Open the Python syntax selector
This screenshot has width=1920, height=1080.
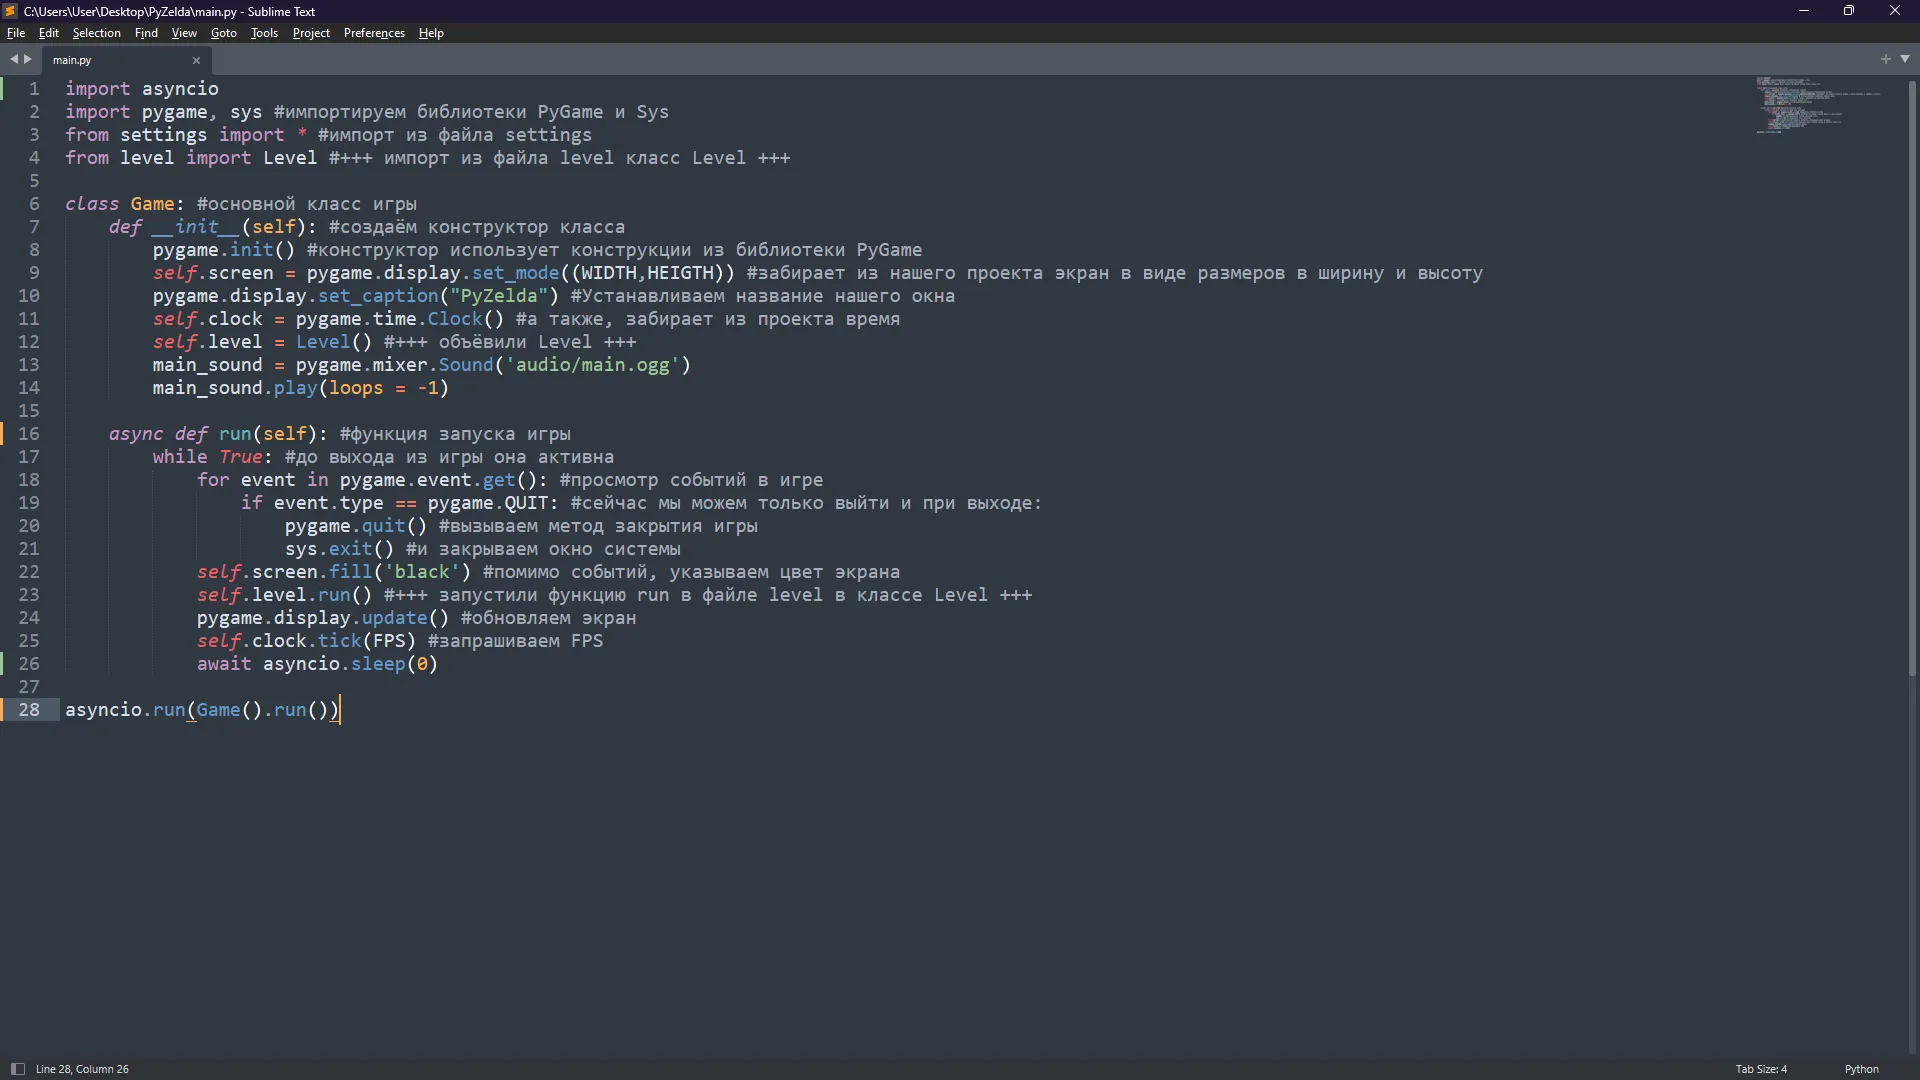pyautogui.click(x=1861, y=1069)
